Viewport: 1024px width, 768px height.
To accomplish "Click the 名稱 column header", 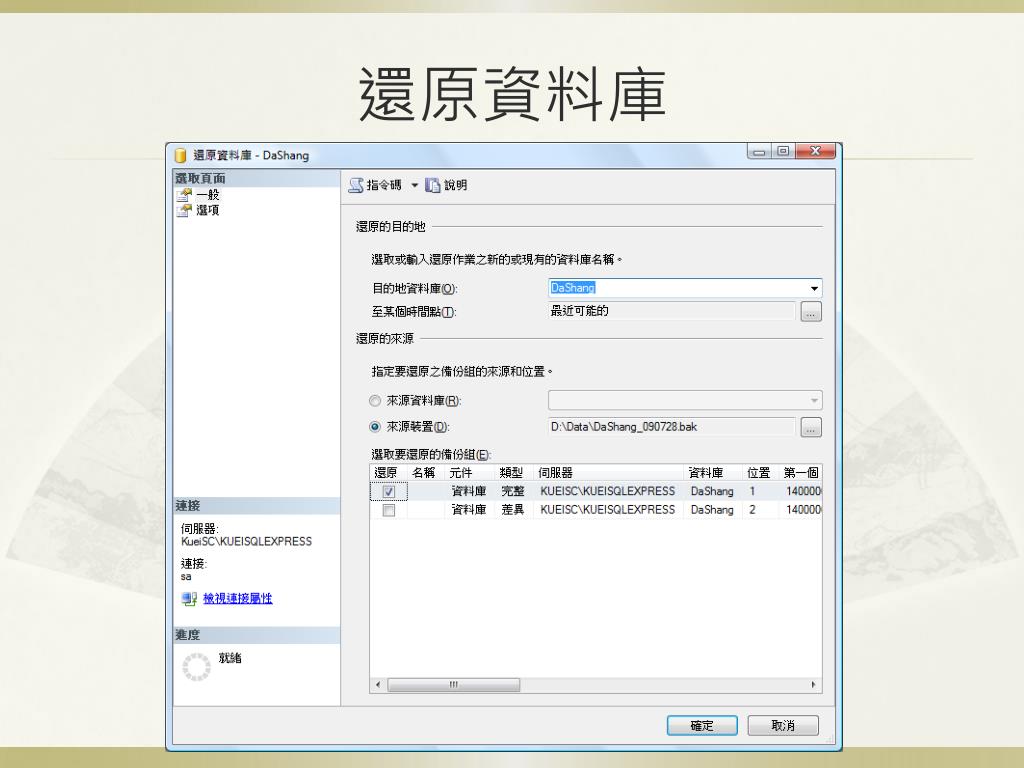I will [x=425, y=473].
